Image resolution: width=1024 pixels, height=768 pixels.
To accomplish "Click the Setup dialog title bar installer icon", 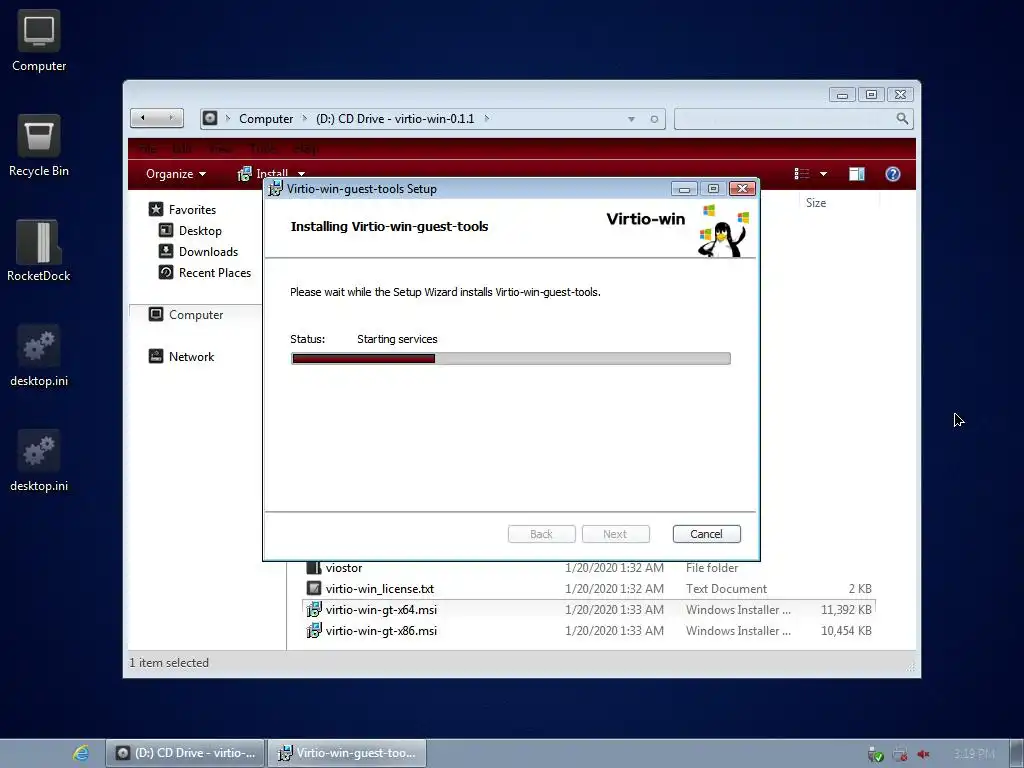I will tap(276, 189).
